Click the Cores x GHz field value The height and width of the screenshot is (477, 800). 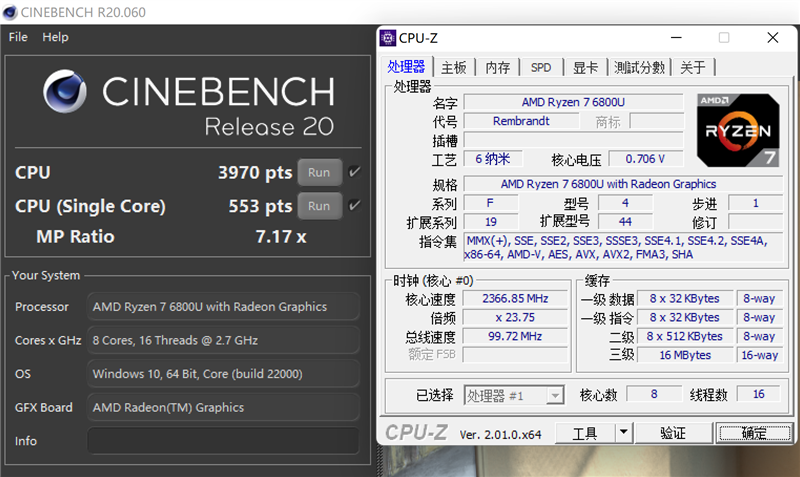(223, 340)
